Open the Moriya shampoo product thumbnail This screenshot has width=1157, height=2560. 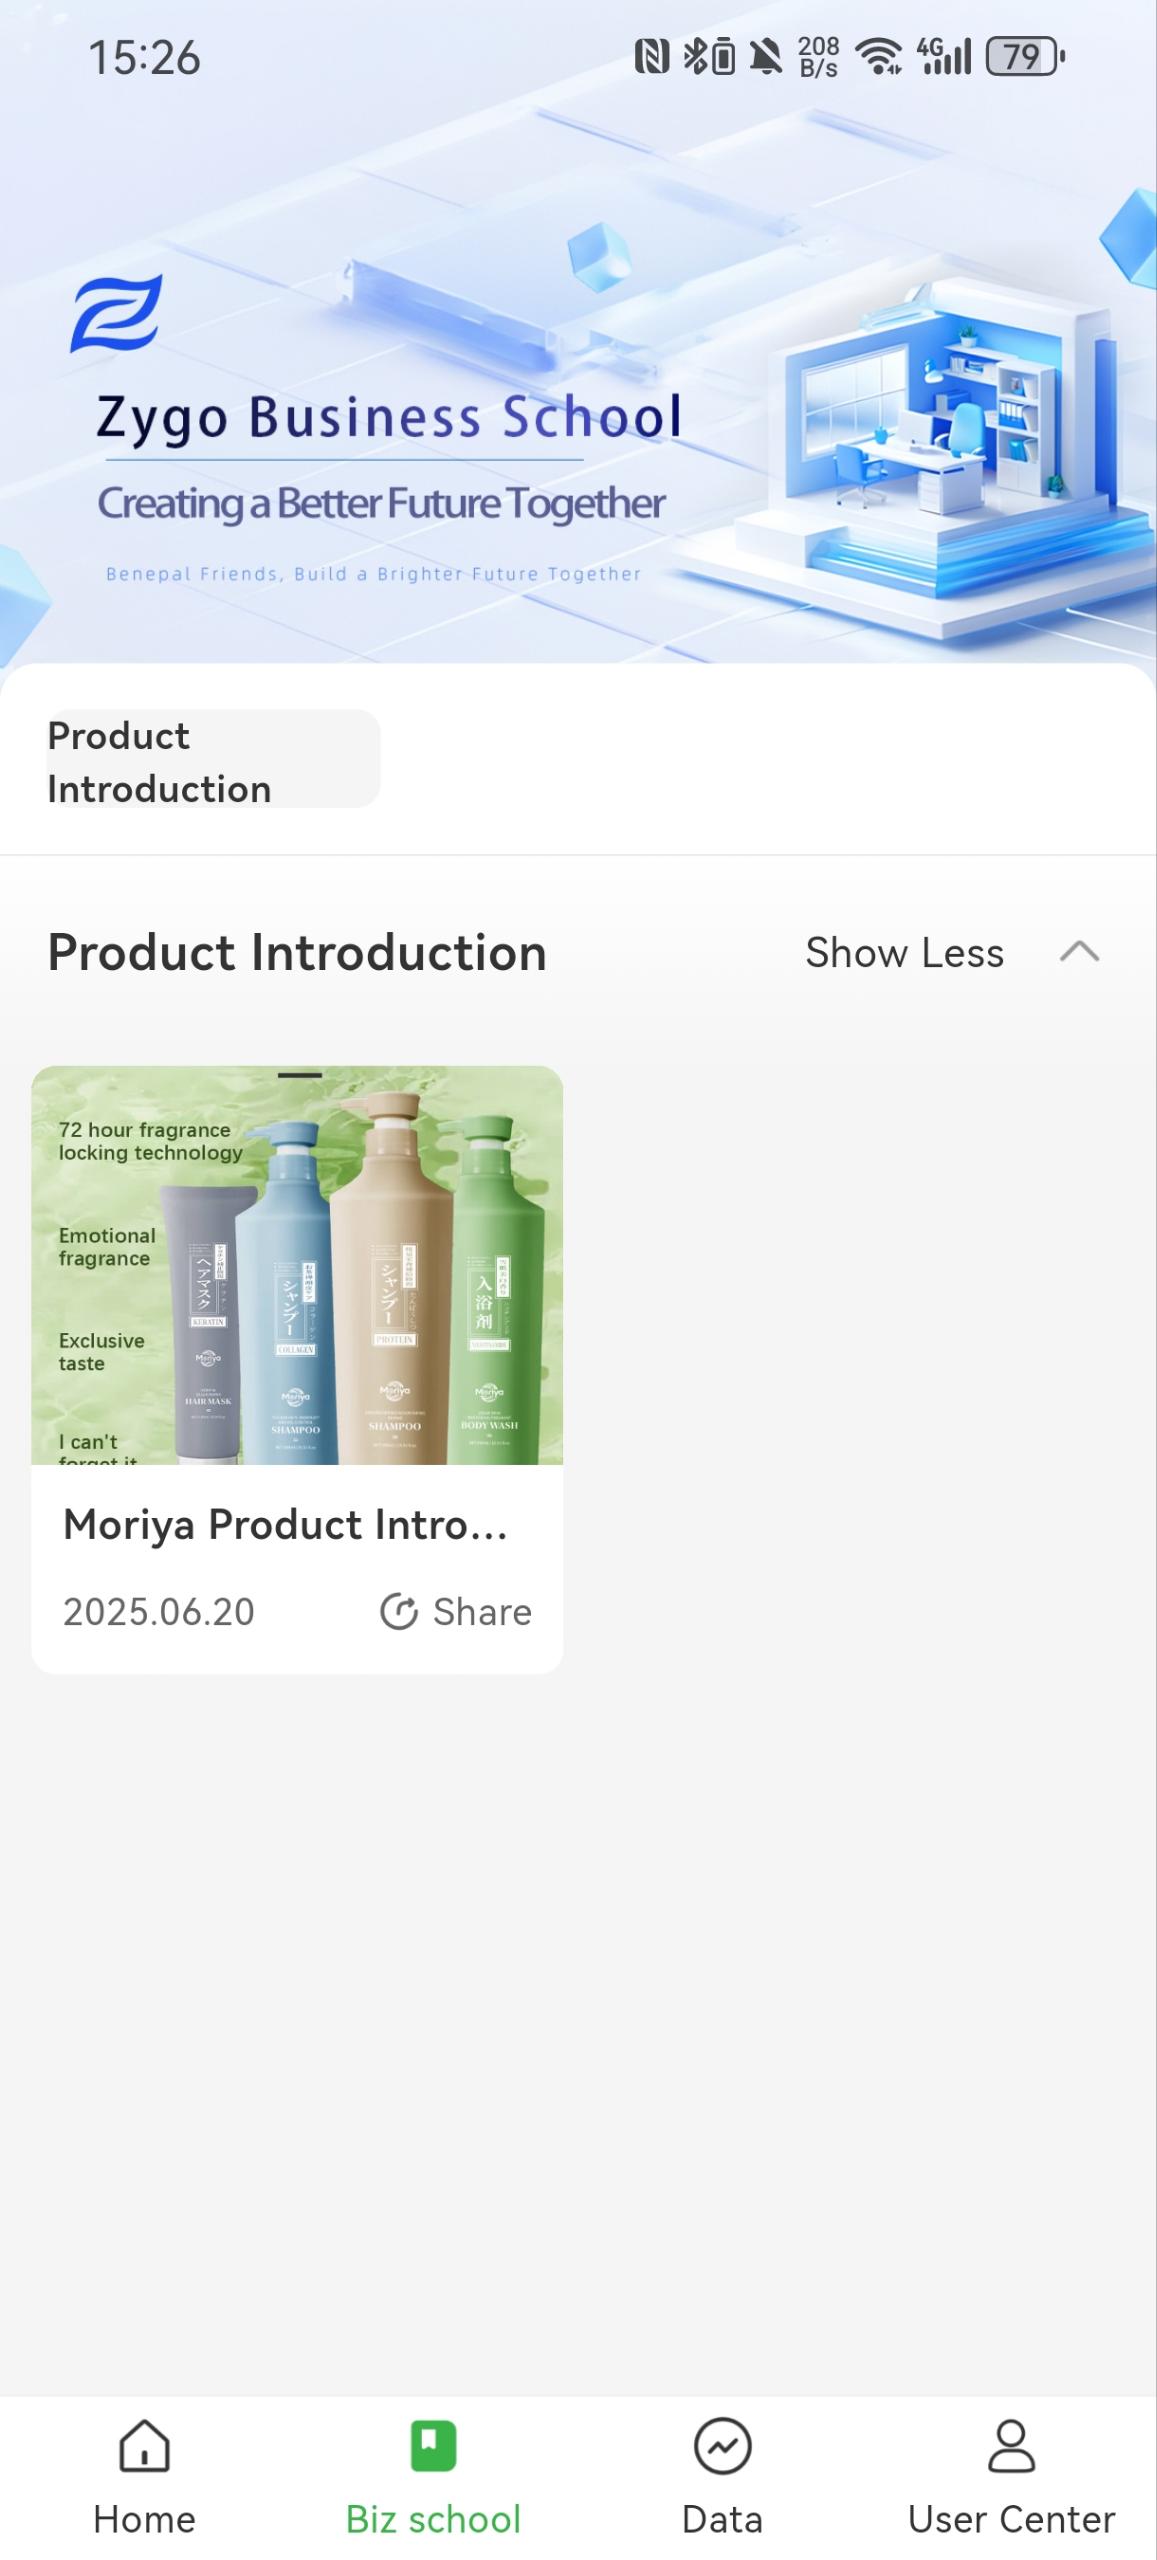pyautogui.click(x=297, y=1265)
